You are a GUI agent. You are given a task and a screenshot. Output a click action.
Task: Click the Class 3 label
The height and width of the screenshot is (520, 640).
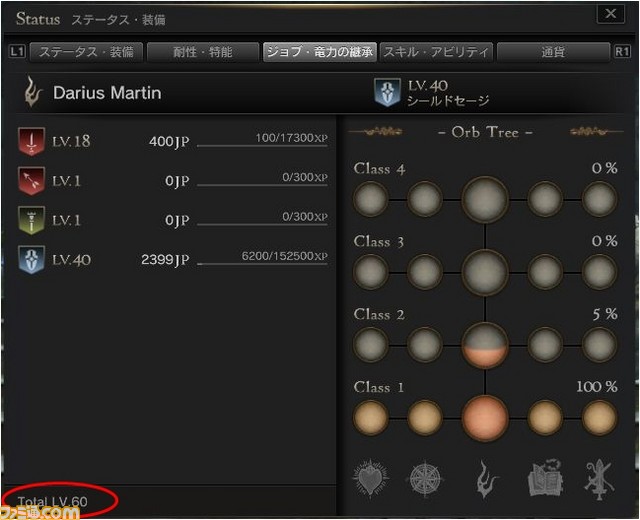click(379, 242)
